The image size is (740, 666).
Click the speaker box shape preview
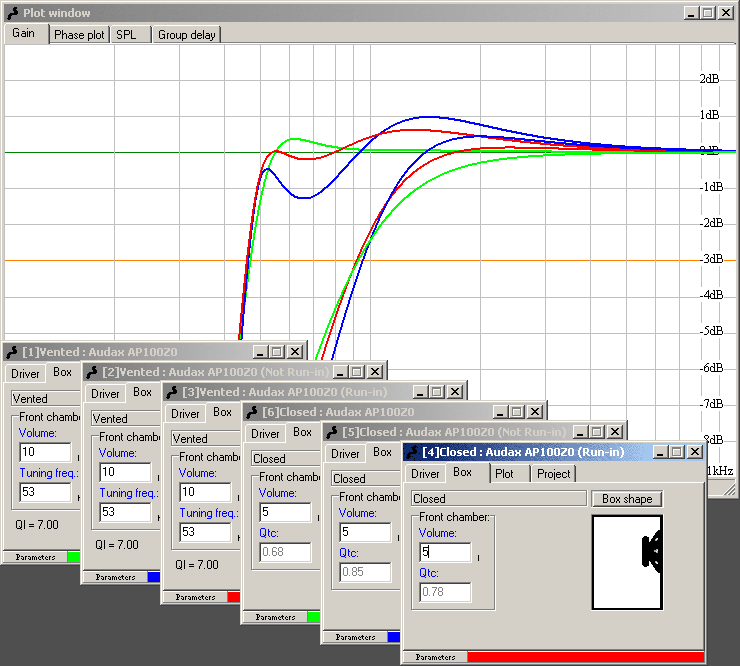(x=627, y=562)
